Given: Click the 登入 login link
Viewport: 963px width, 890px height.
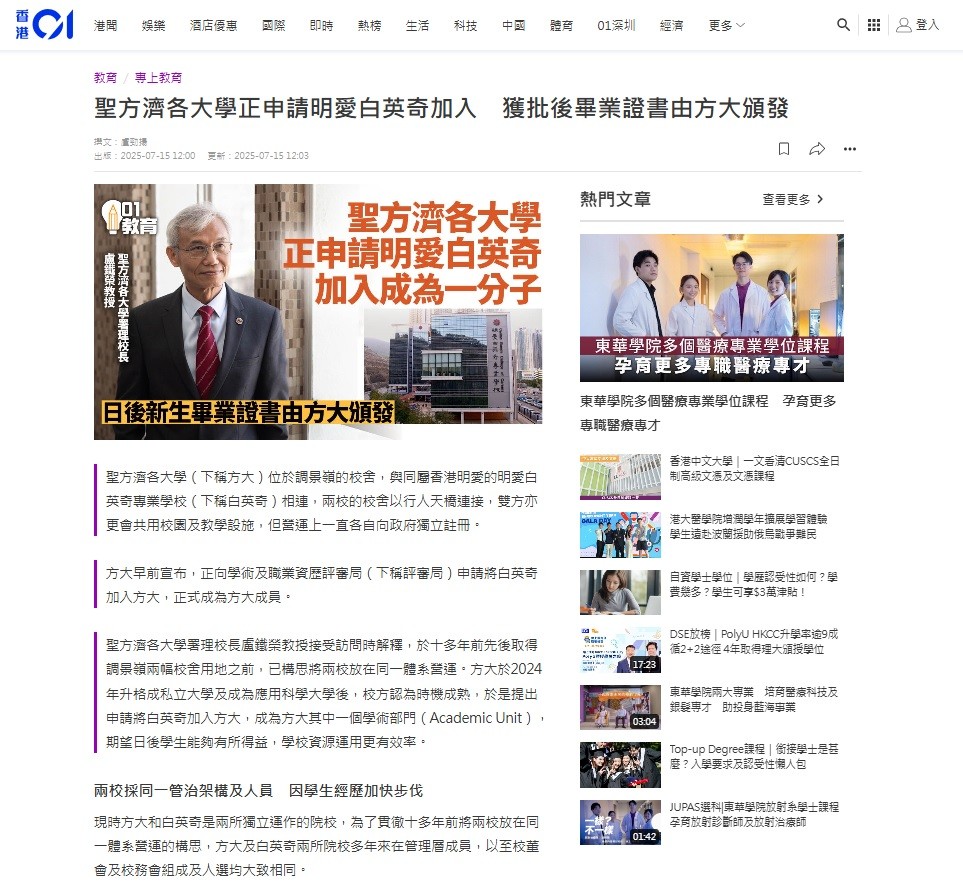Looking at the screenshot, I should (927, 25).
